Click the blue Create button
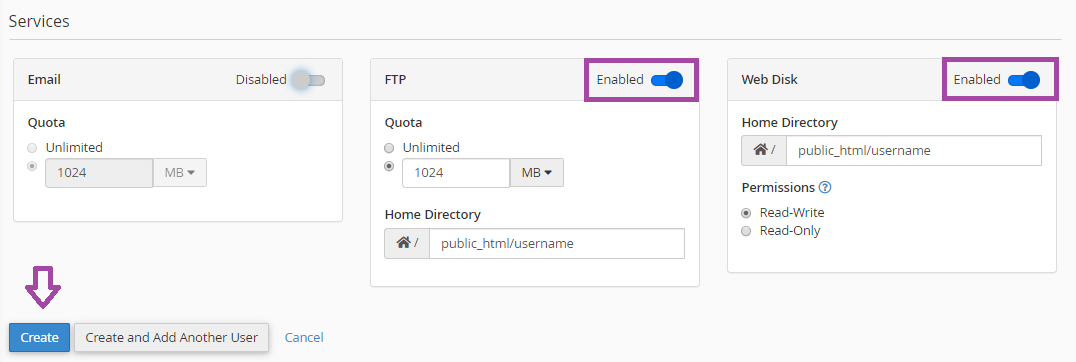1076x362 pixels. point(39,337)
